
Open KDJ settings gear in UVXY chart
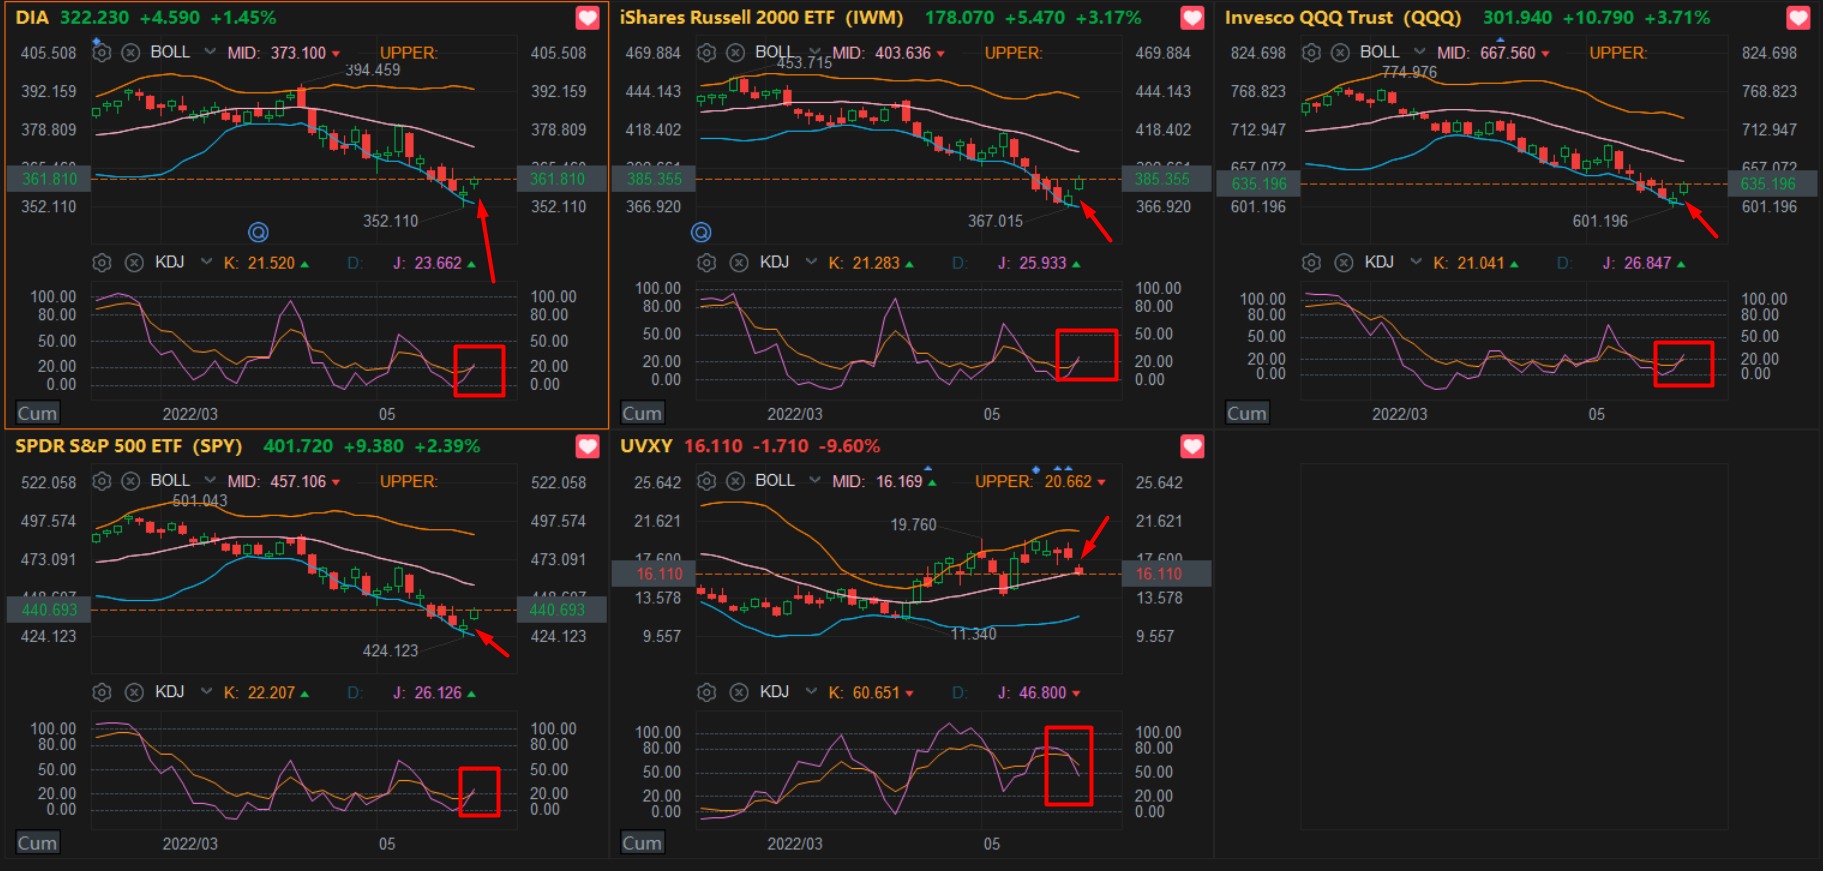pos(707,692)
